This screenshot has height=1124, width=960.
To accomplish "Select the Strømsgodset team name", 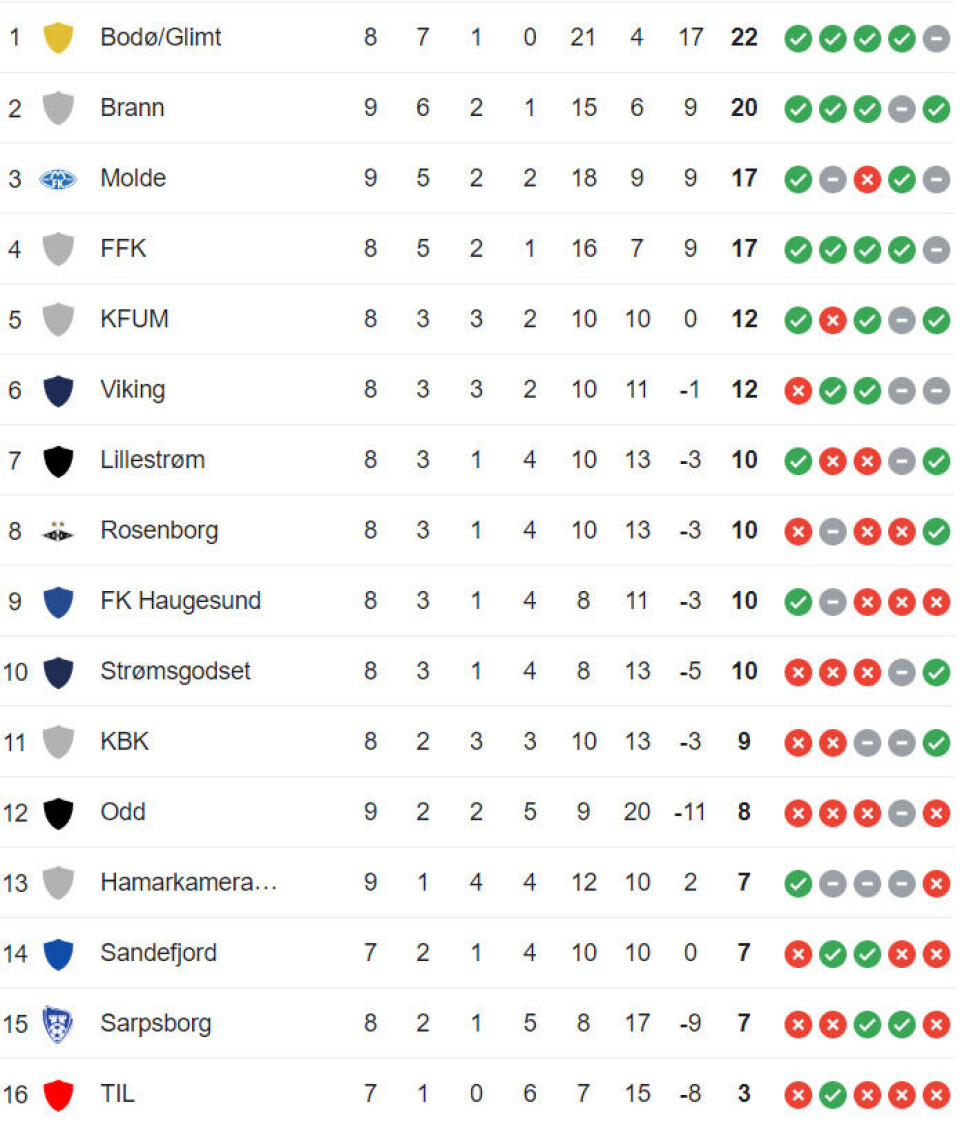I will (x=175, y=672).
